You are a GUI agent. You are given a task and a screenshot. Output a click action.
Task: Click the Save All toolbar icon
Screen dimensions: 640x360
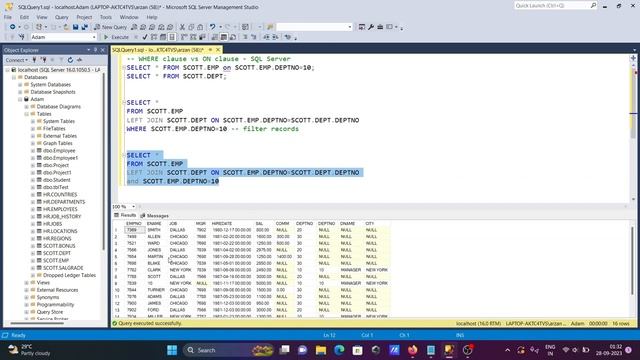click(84, 27)
